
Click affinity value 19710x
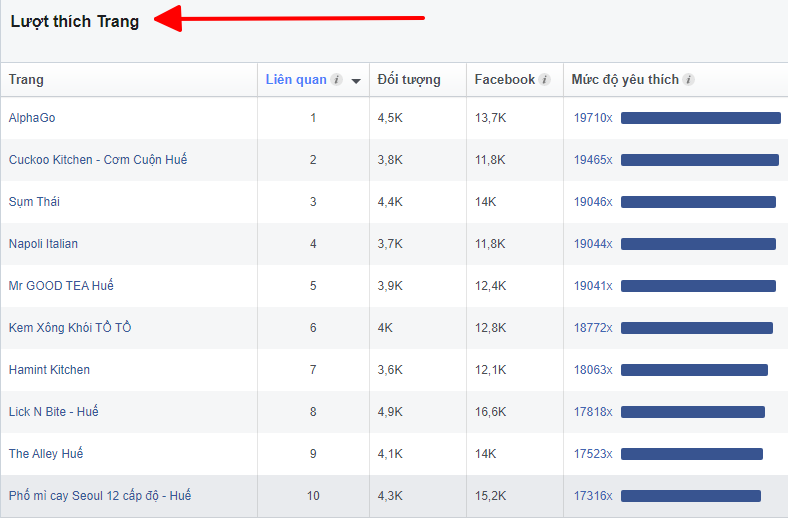click(593, 118)
